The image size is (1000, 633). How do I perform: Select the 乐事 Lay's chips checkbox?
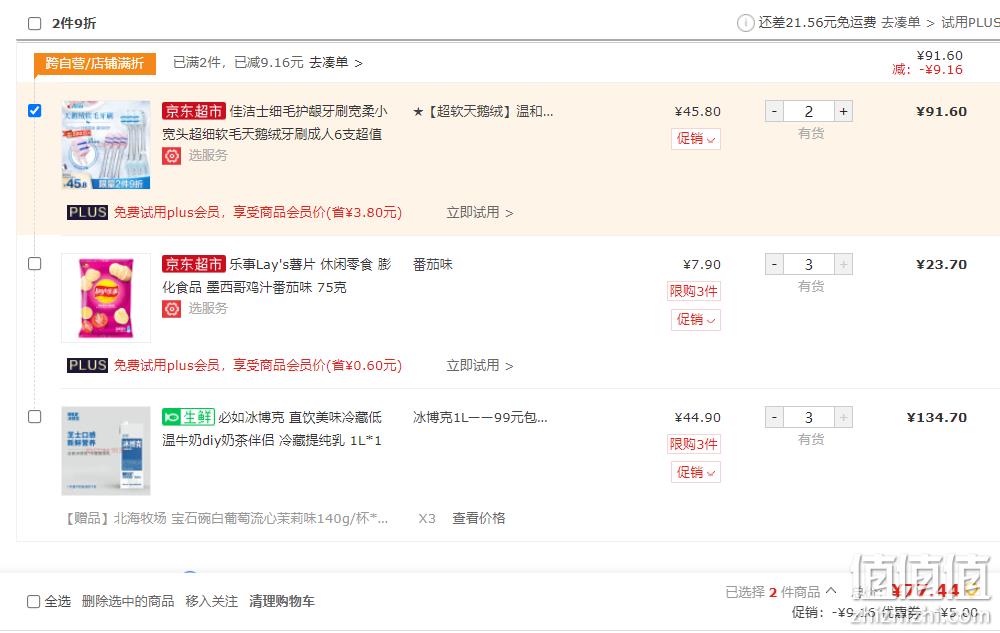pos(34,264)
